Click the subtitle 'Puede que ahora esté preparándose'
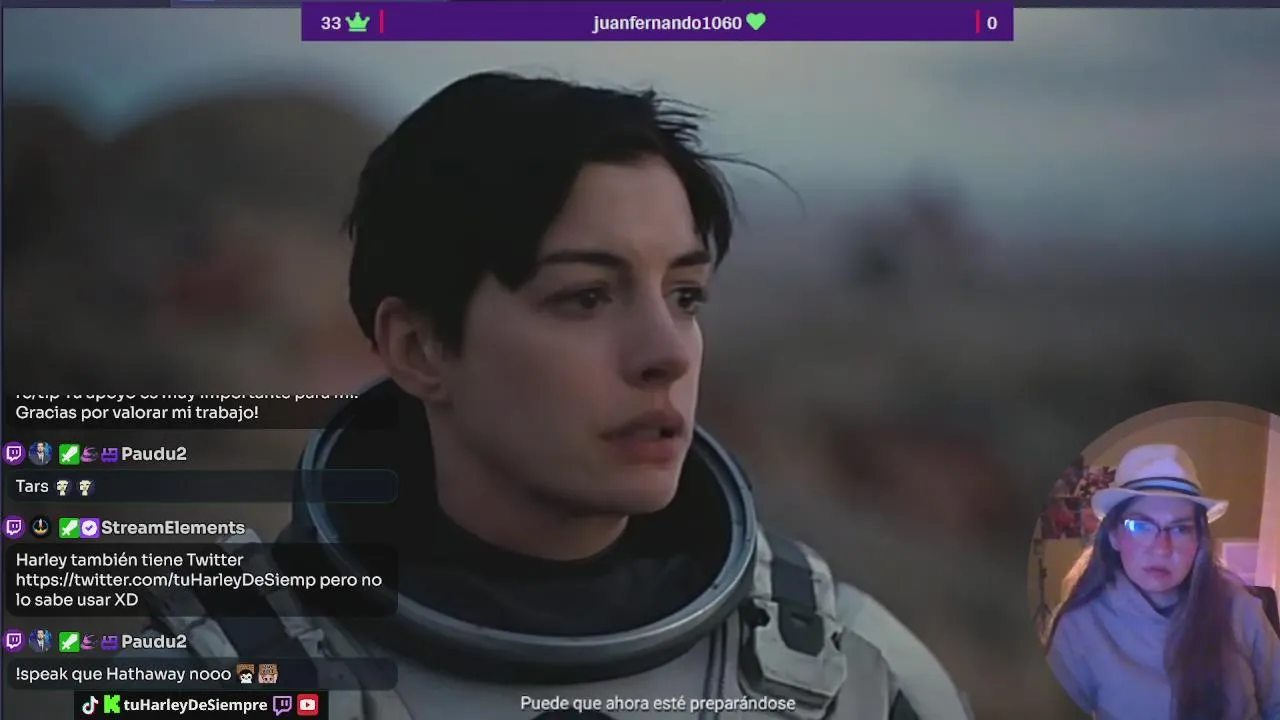This screenshot has width=1280, height=720. point(658,703)
